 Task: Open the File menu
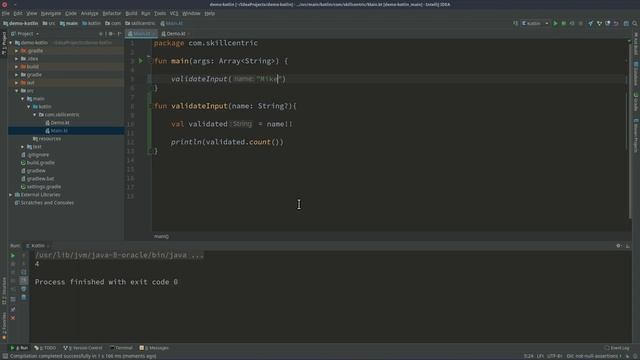click(x=6, y=13)
